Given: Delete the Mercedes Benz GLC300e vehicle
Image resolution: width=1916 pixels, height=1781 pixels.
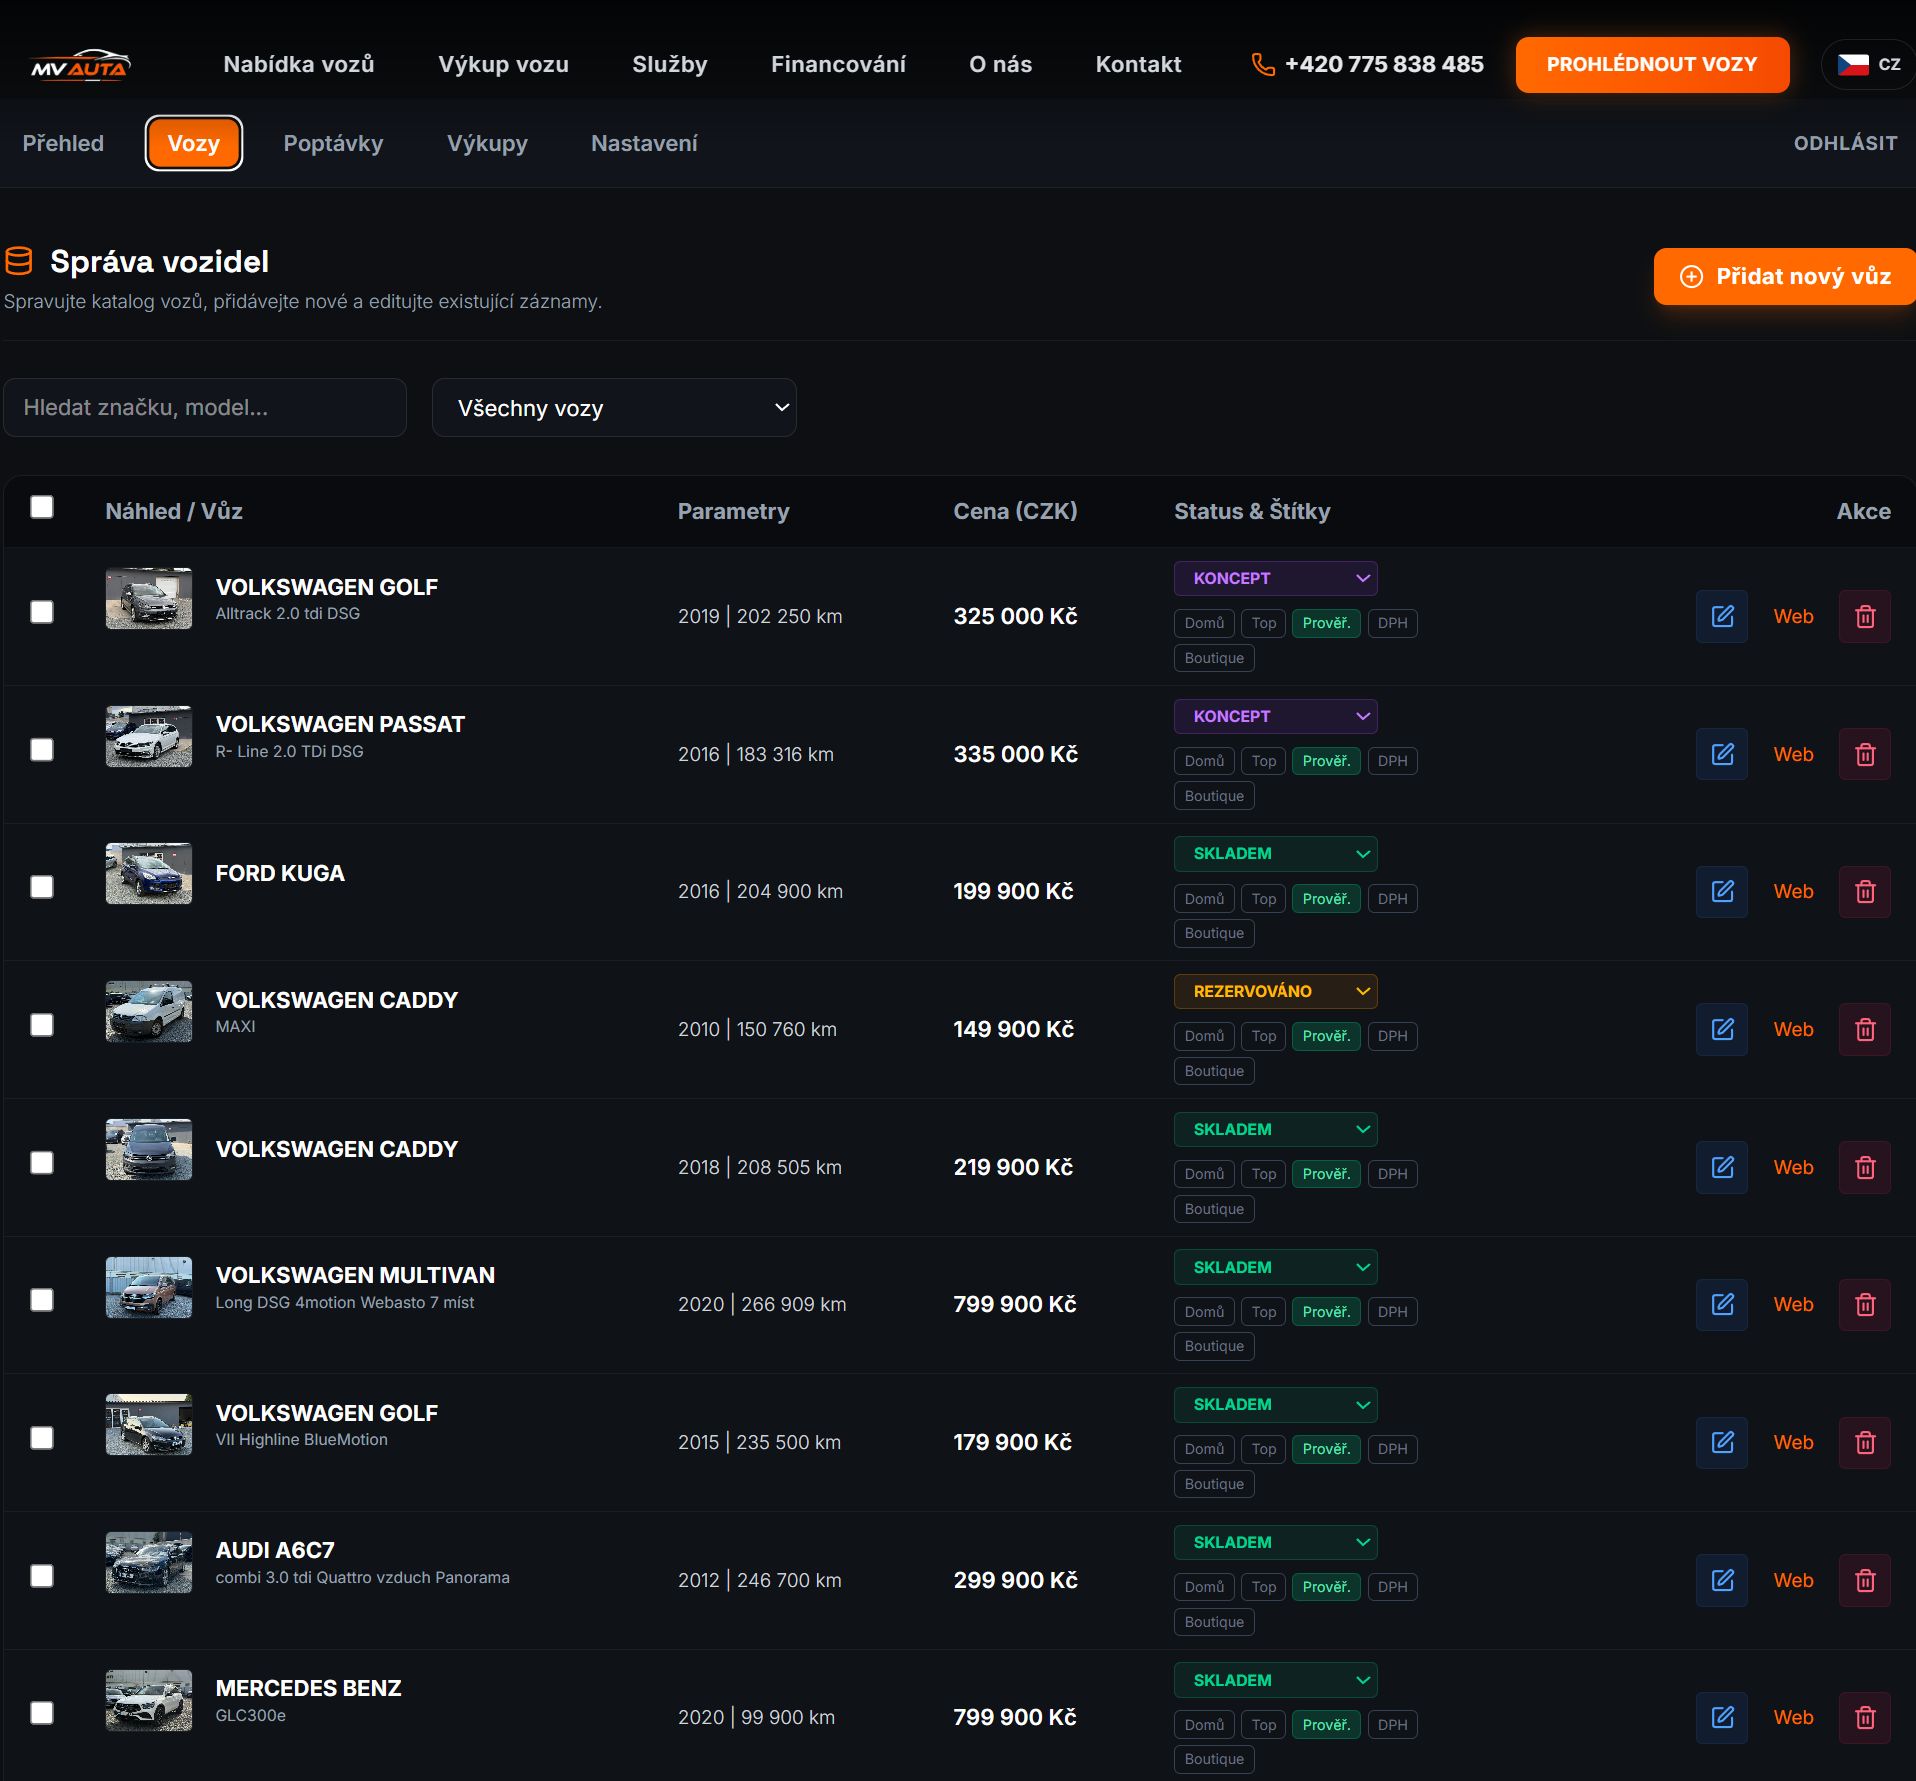Looking at the screenshot, I should 1865,1717.
